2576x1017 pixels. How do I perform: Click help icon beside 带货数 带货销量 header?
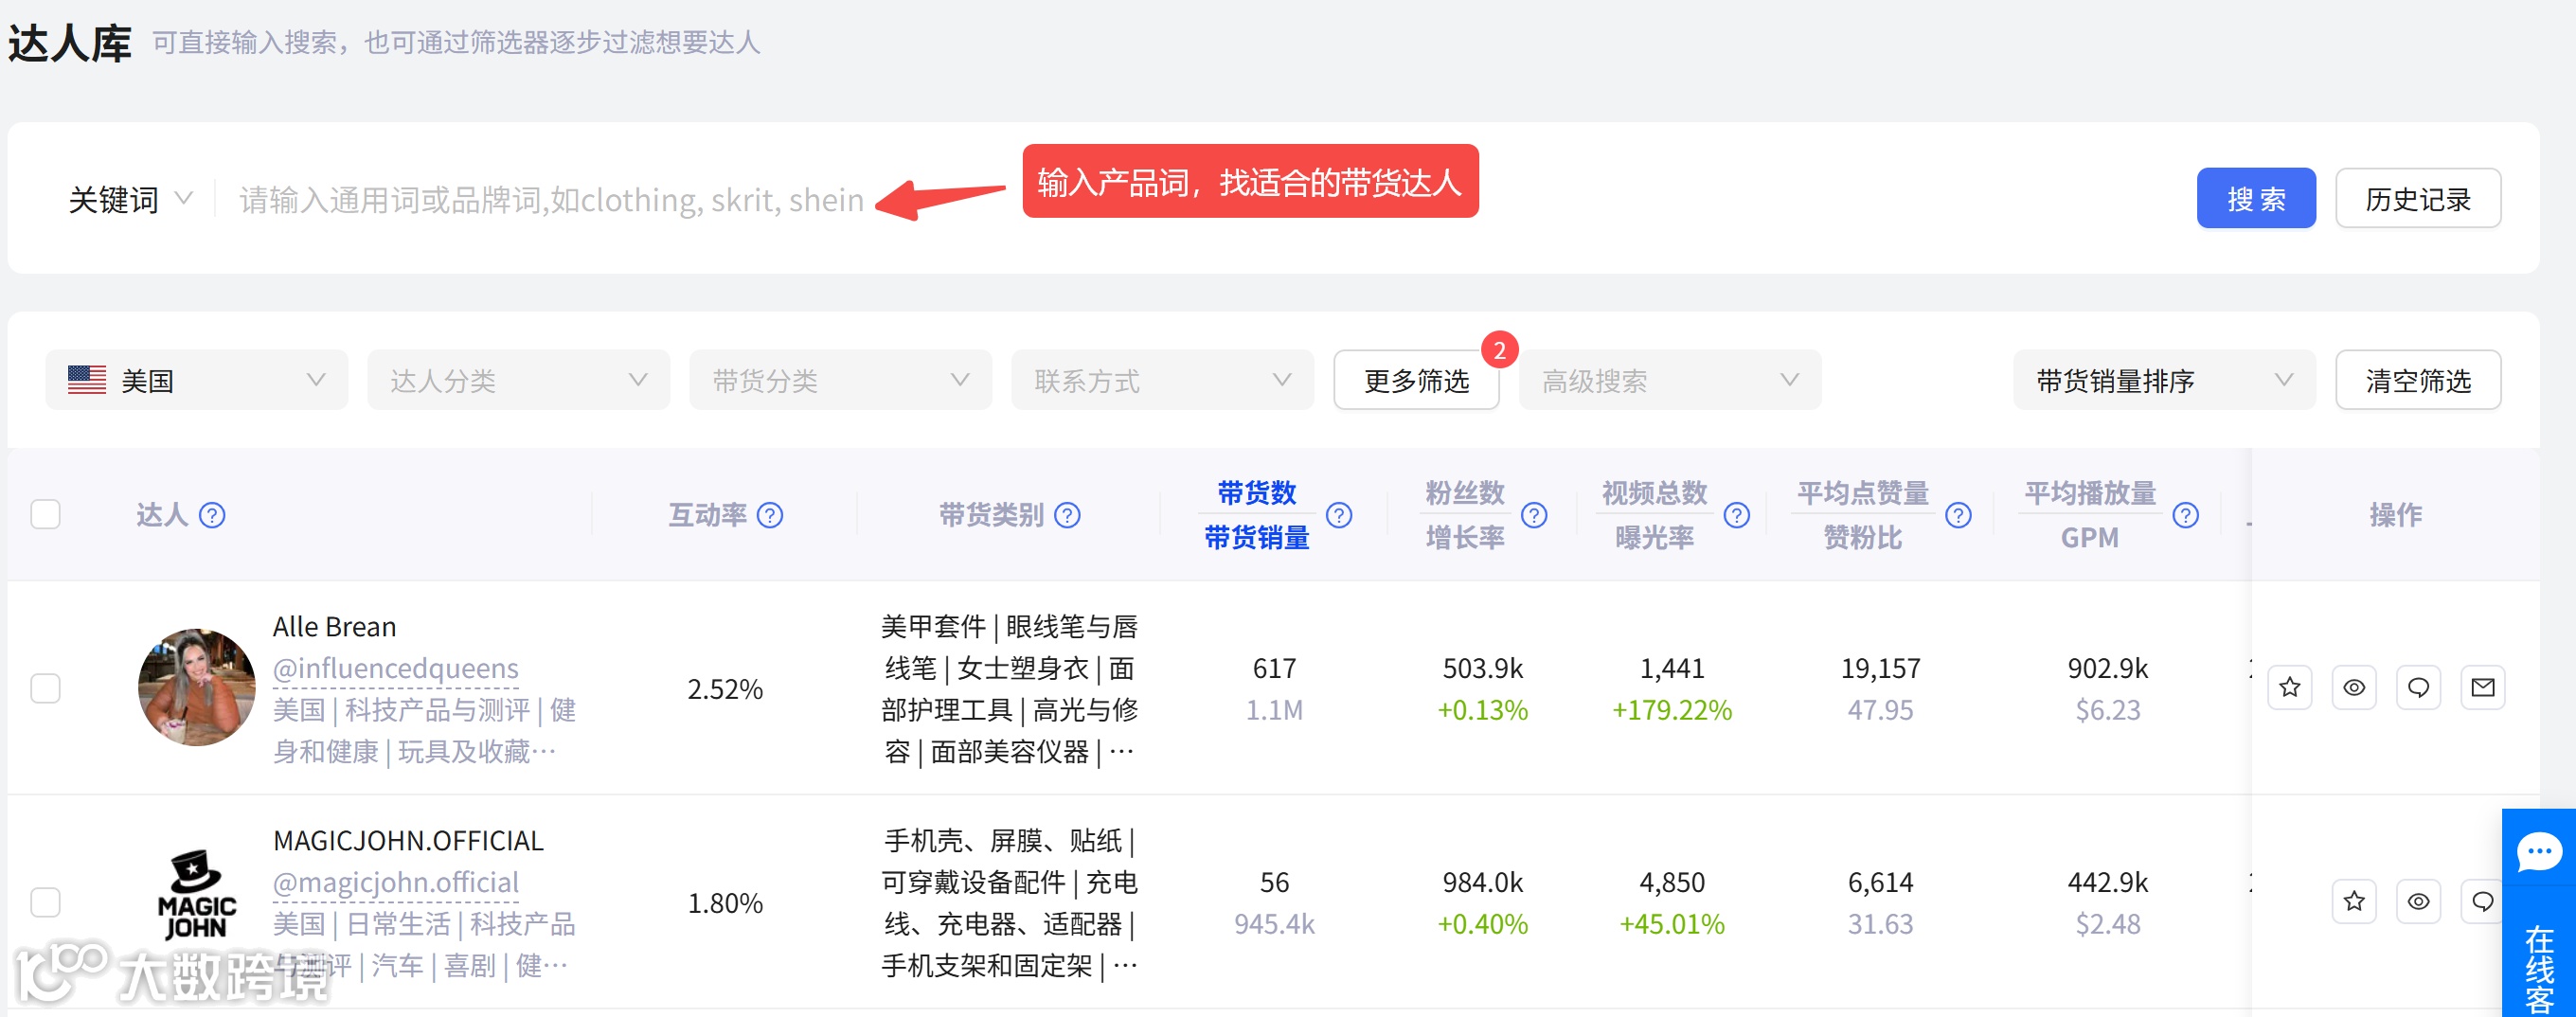tap(1339, 515)
